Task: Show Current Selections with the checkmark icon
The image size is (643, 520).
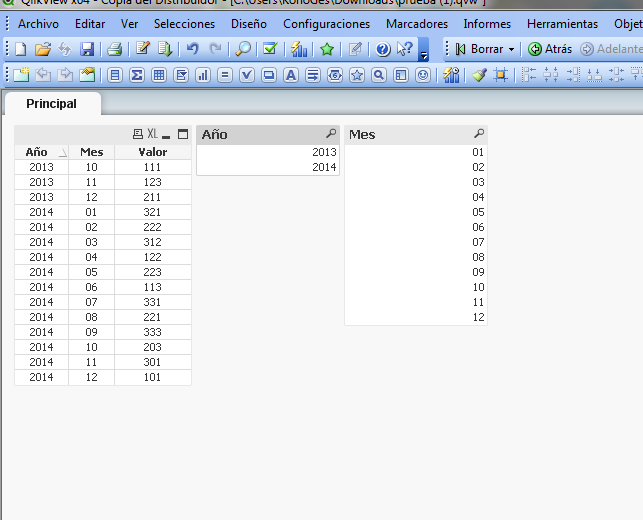Action: tap(270, 49)
